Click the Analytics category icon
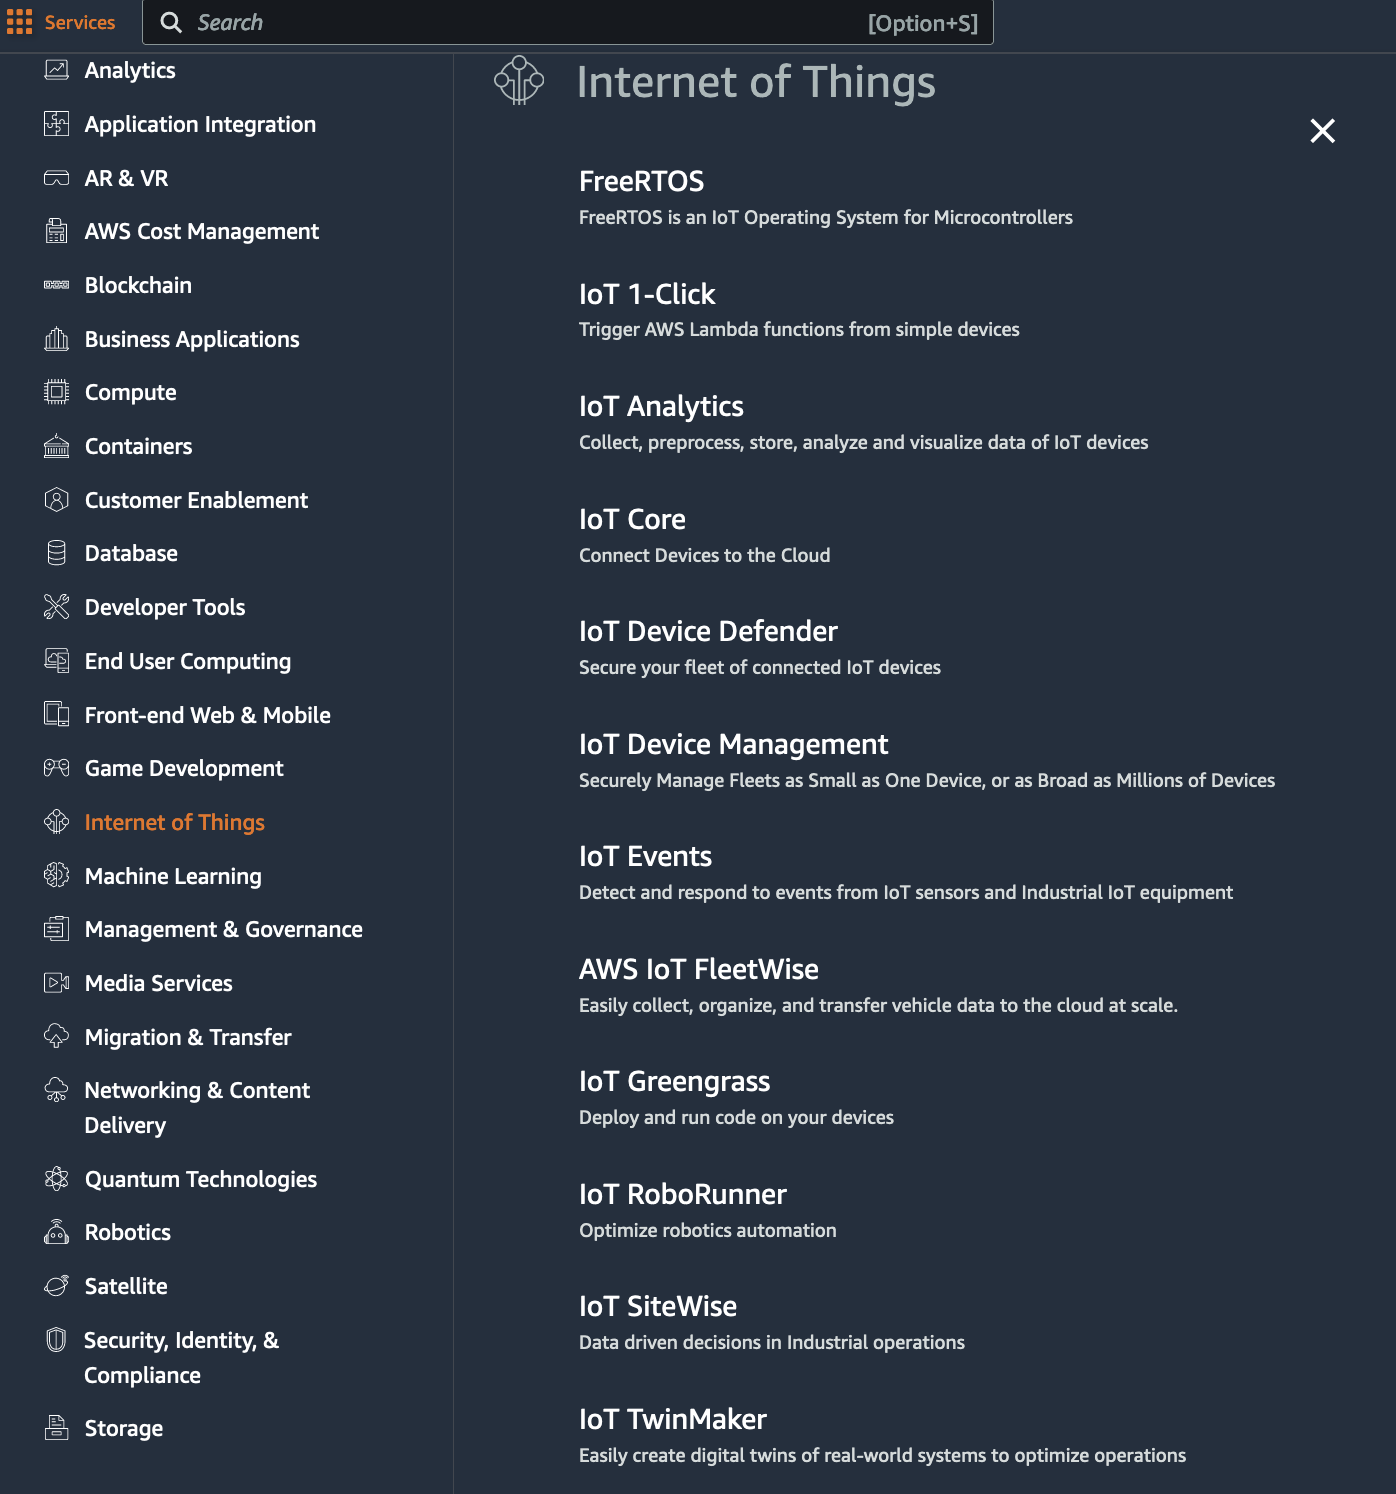The width and height of the screenshot is (1396, 1494). (x=57, y=70)
